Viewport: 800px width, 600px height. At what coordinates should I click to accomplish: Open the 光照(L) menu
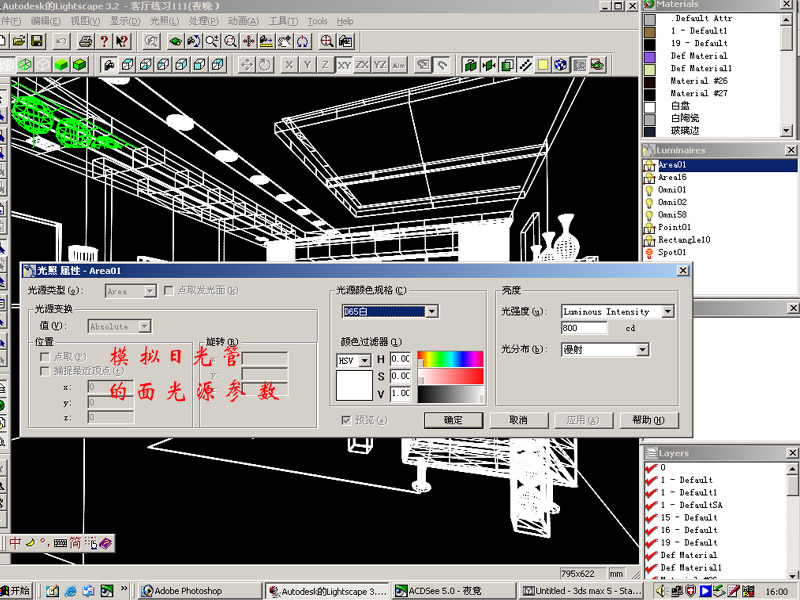point(164,21)
